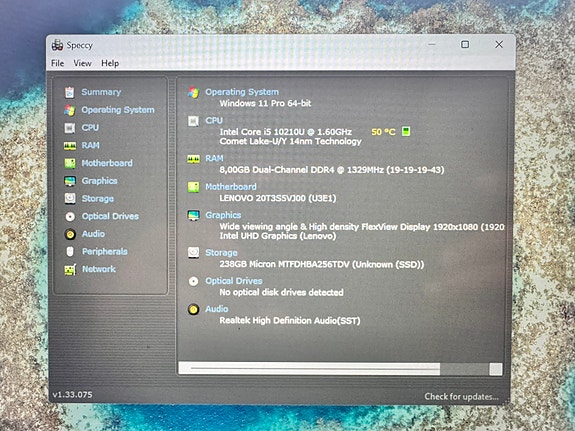The height and width of the screenshot is (431, 575).
Task: Click the Check for updates link
Action: (x=461, y=397)
